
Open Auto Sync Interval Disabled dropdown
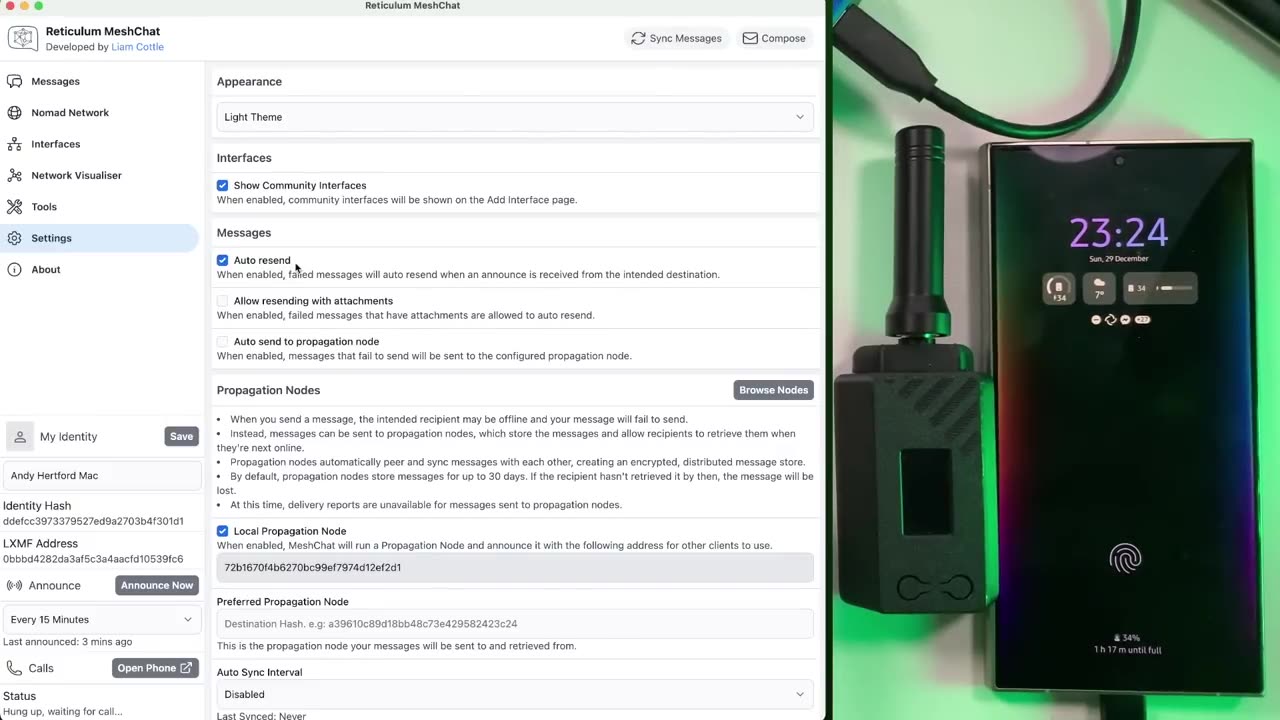pyautogui.click(x=515, y=694)
